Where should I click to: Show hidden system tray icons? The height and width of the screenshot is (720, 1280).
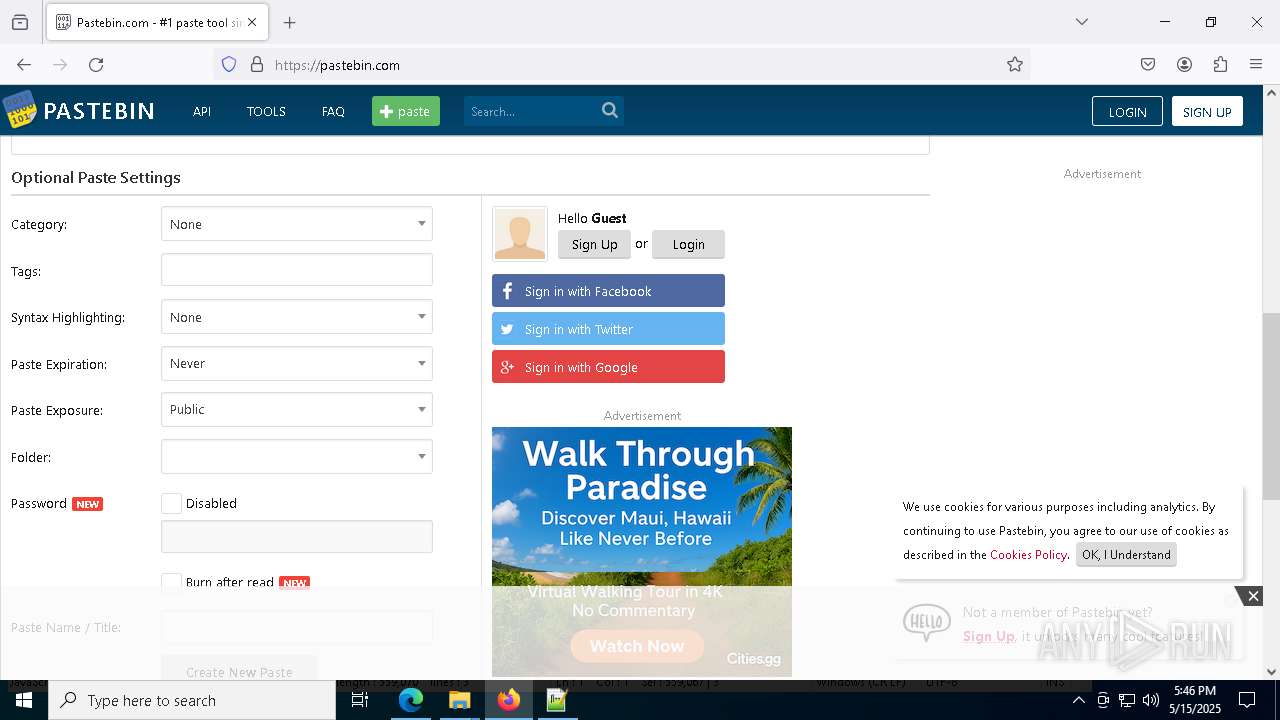1078,700
